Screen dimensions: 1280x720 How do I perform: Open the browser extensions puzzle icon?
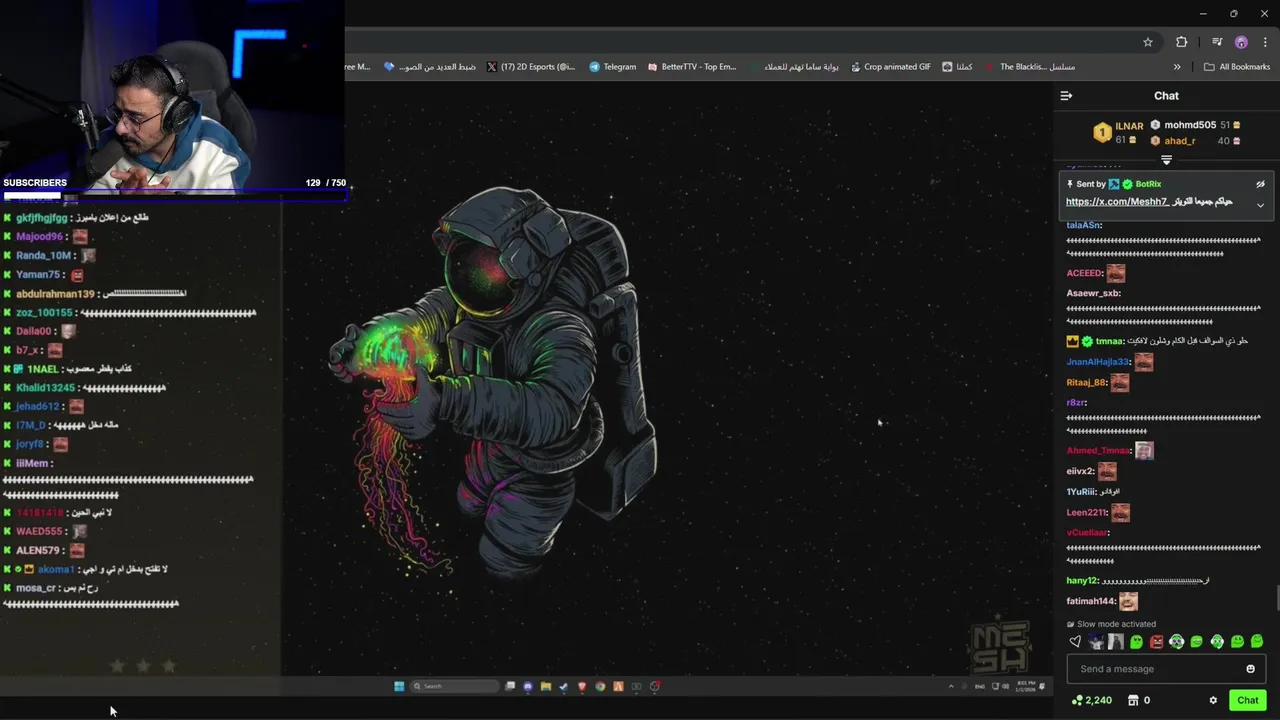[x=1182, y=42]
